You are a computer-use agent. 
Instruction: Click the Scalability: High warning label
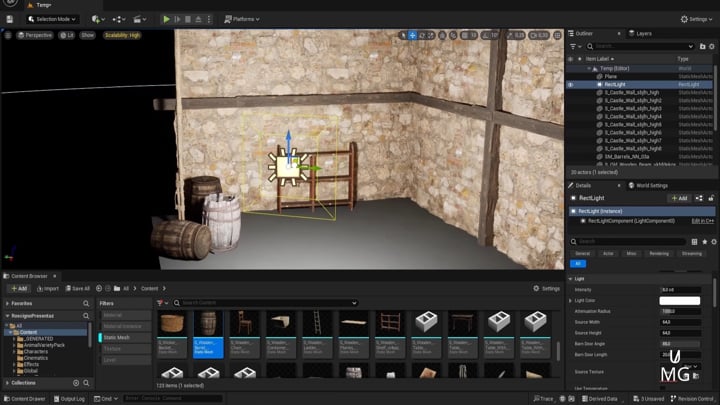click(122, 35)
